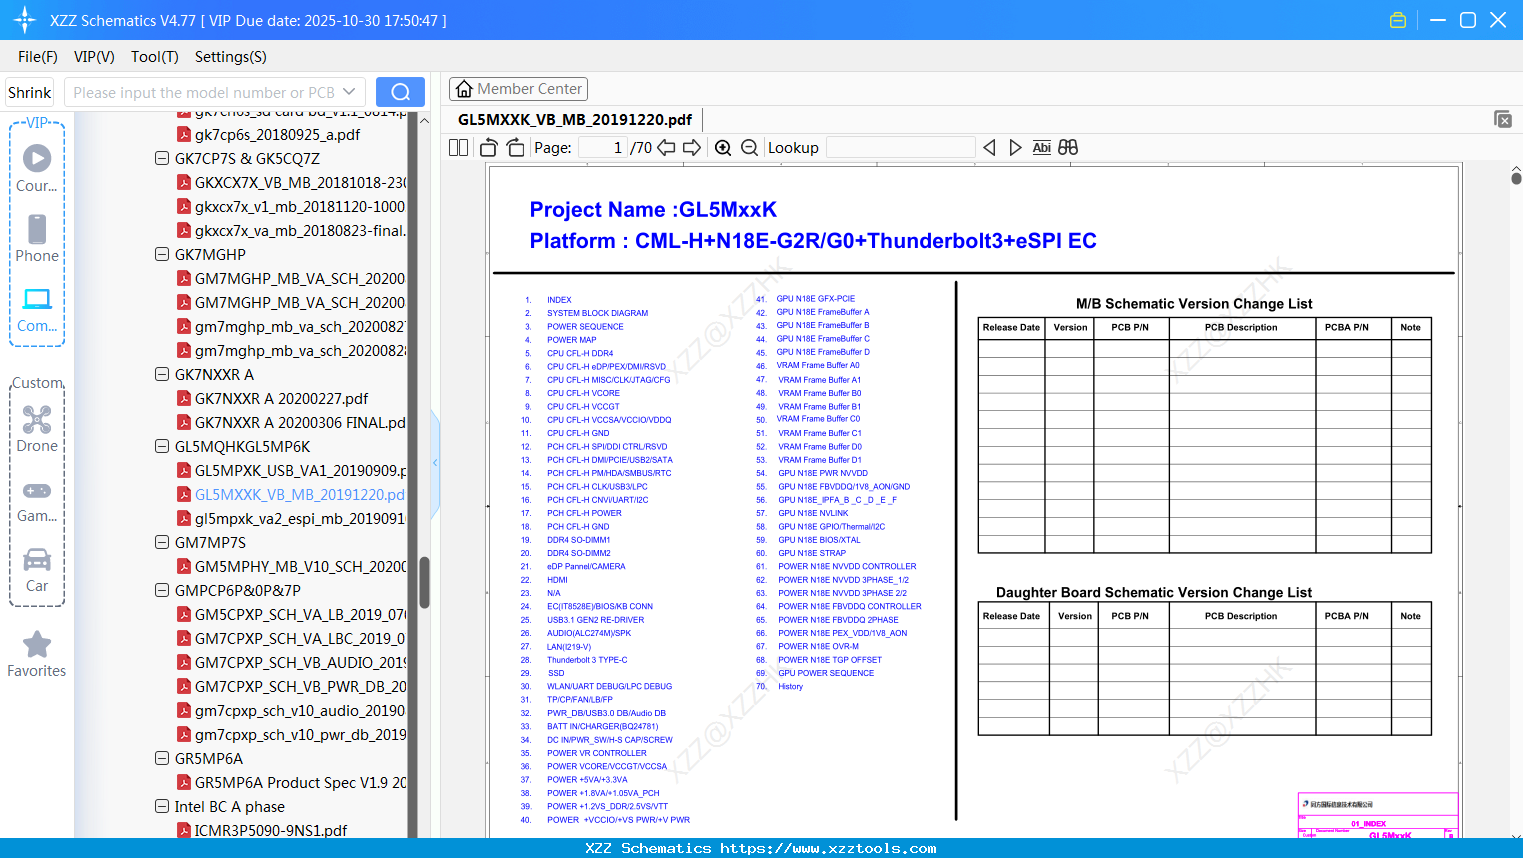Toggle the two-page split view icon
The image size is (1523, 858).
[459, 148]
